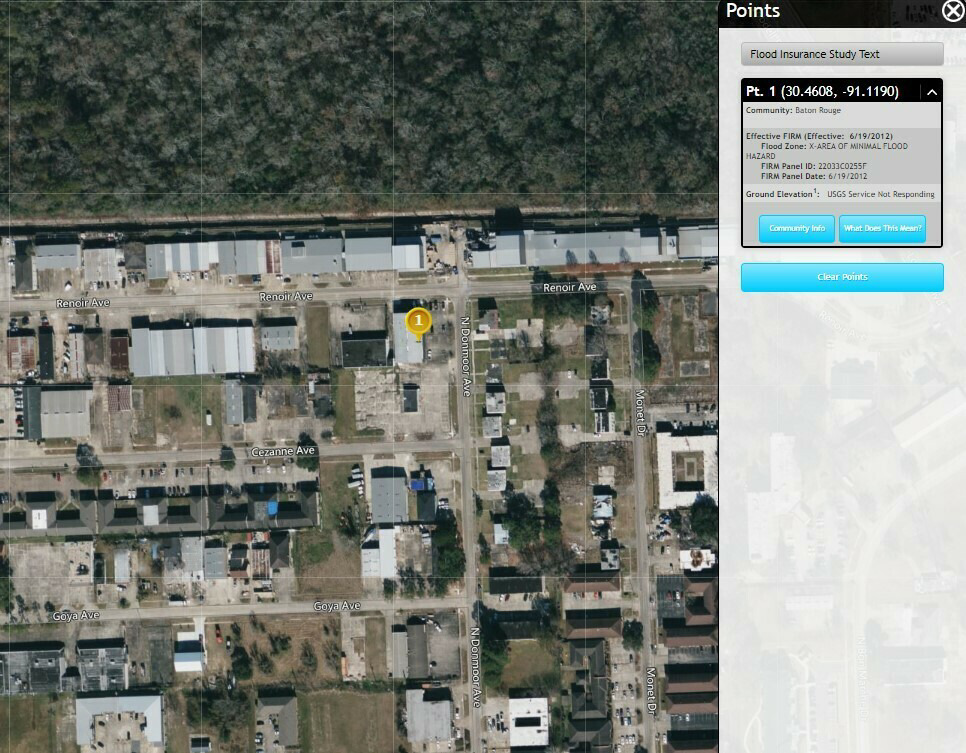
Task: Click the What Does This Mean? button
Action: tap(882, 228)
